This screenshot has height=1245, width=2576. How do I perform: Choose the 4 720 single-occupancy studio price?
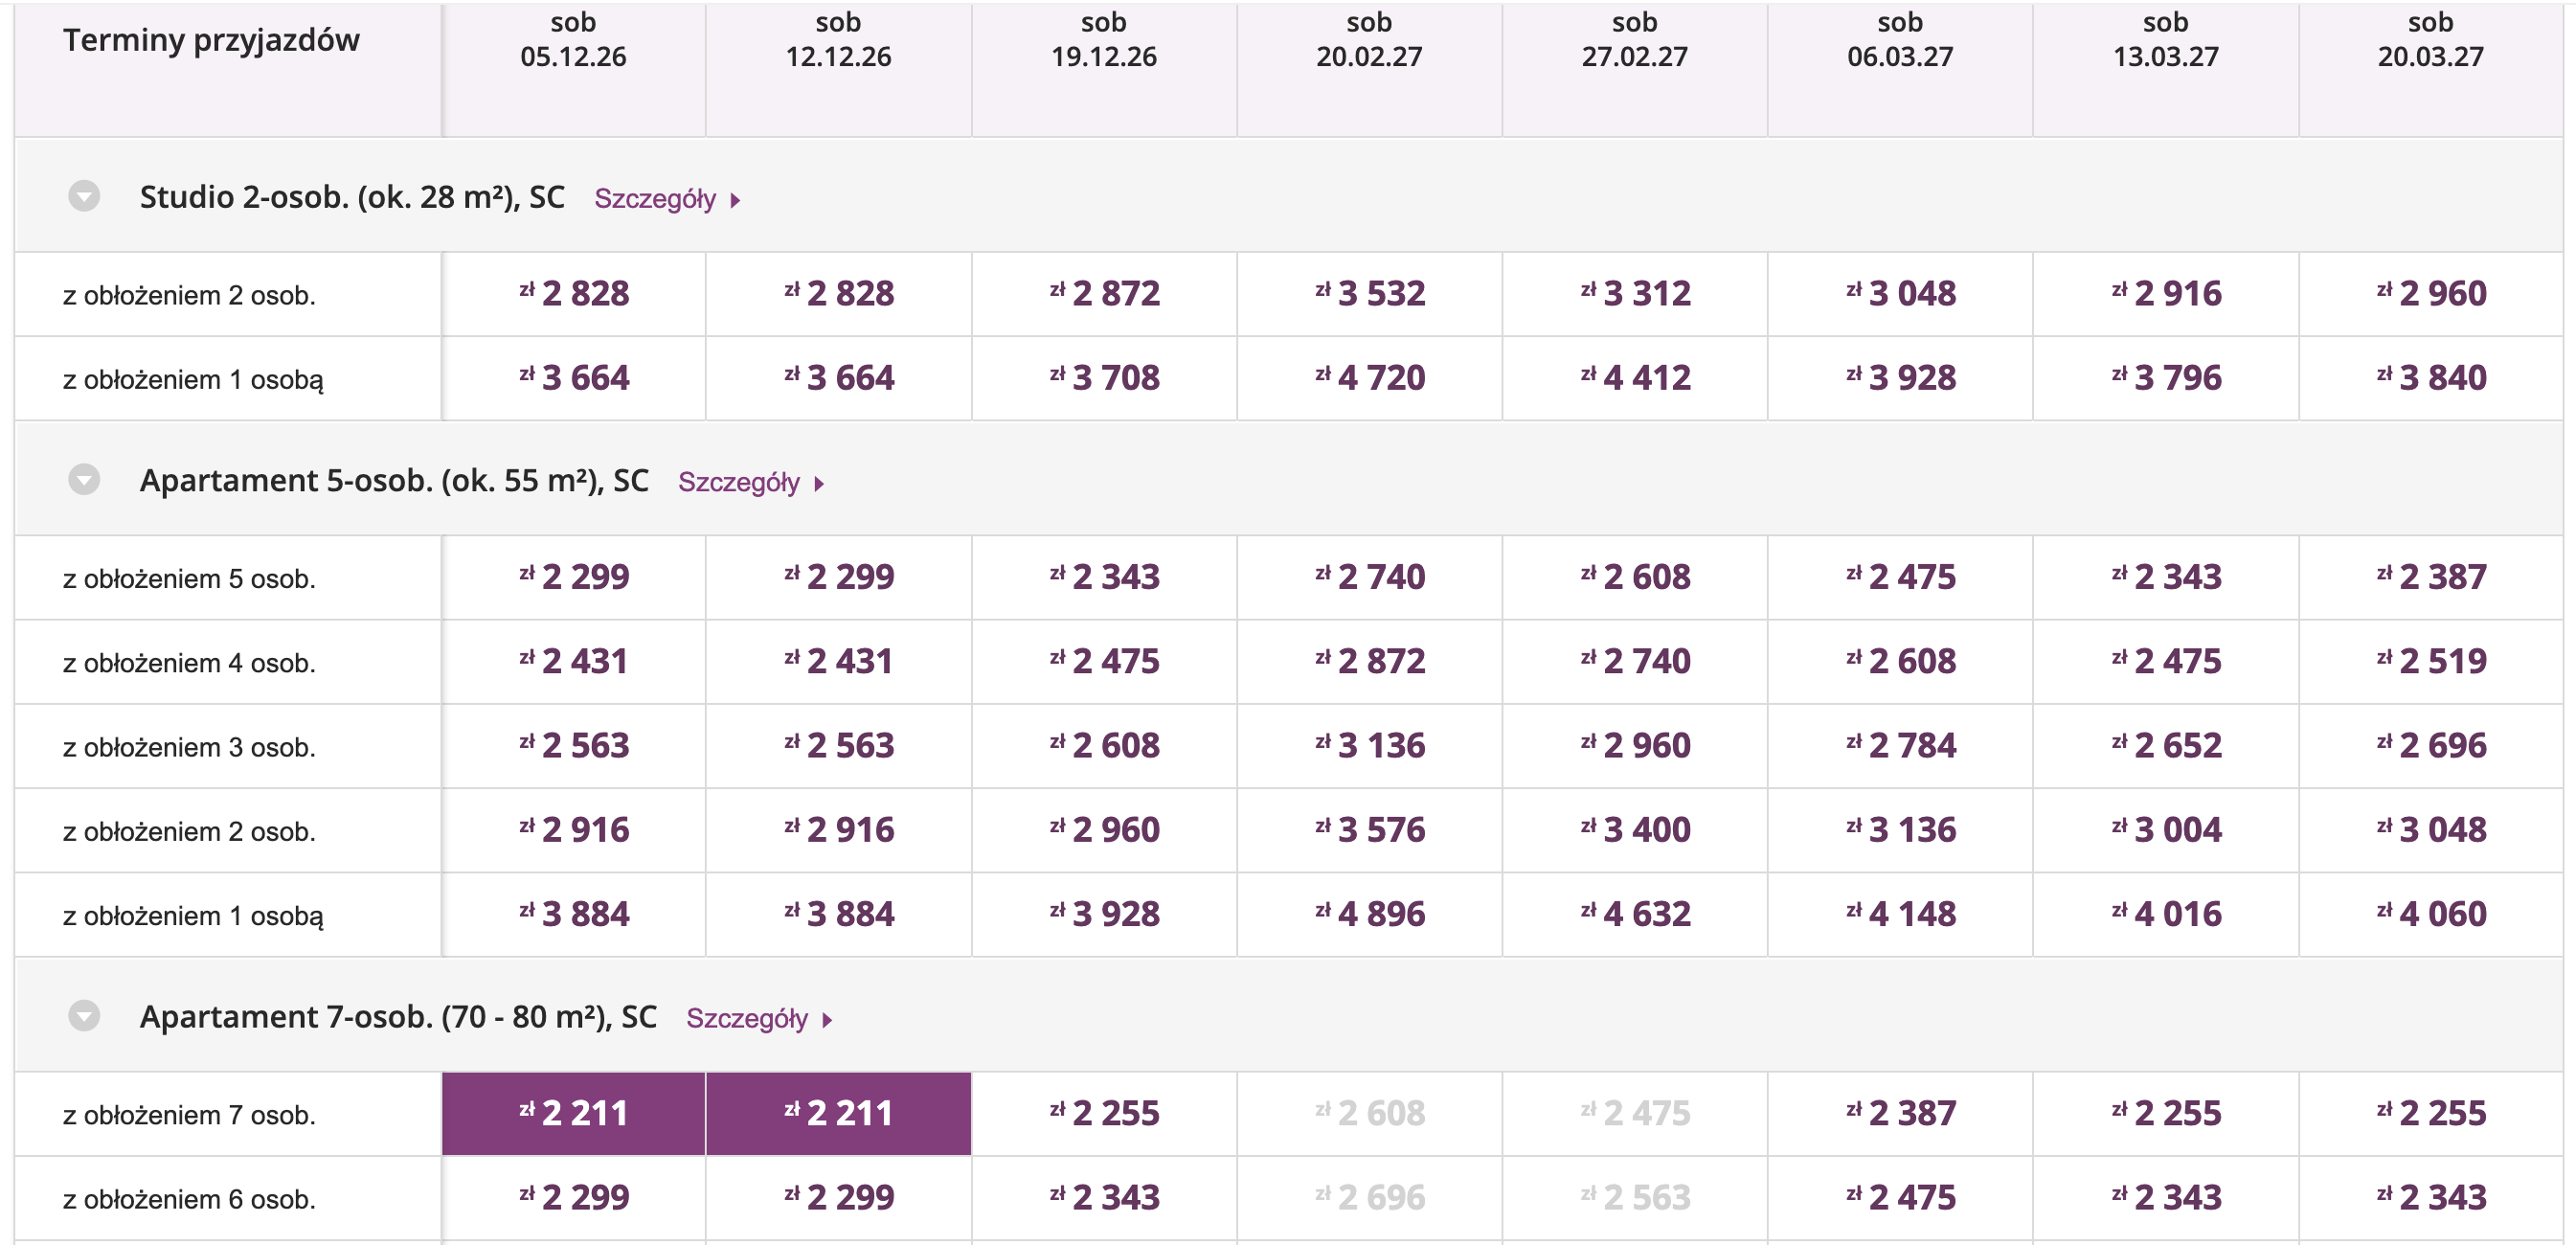[1370, 377]
